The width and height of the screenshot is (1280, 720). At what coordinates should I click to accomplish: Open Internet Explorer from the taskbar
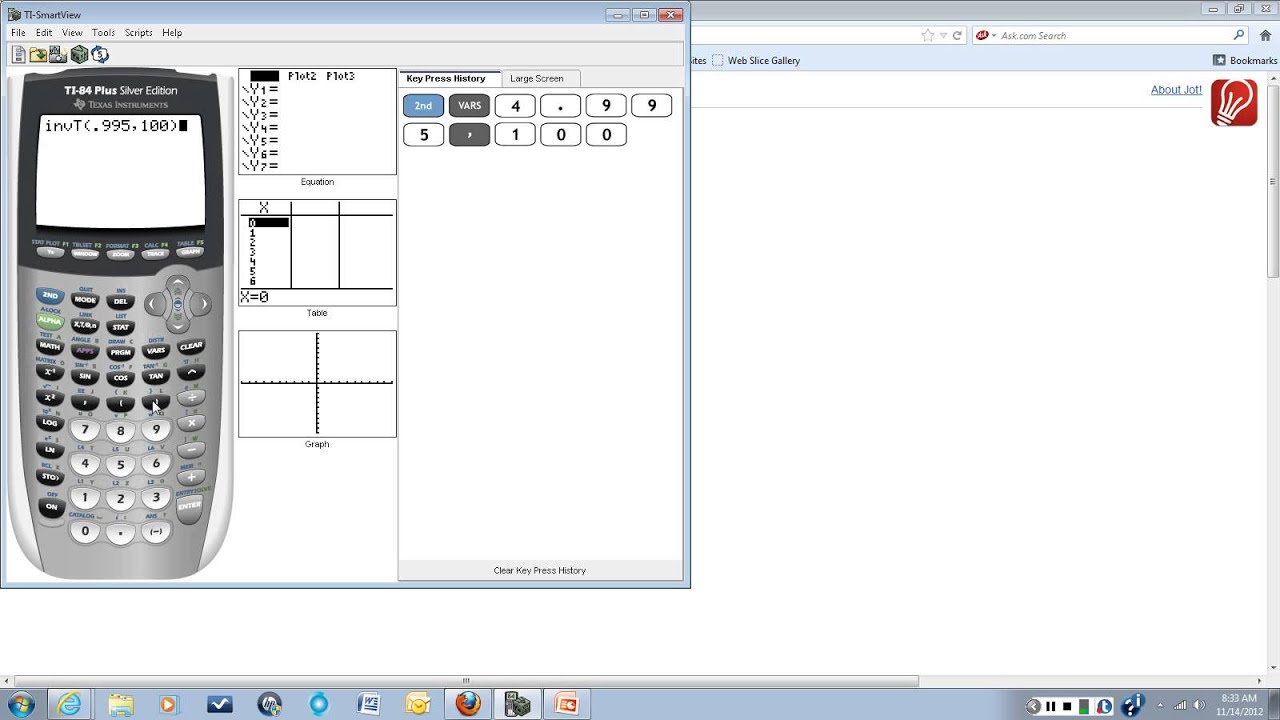click(x=70, y=705)
